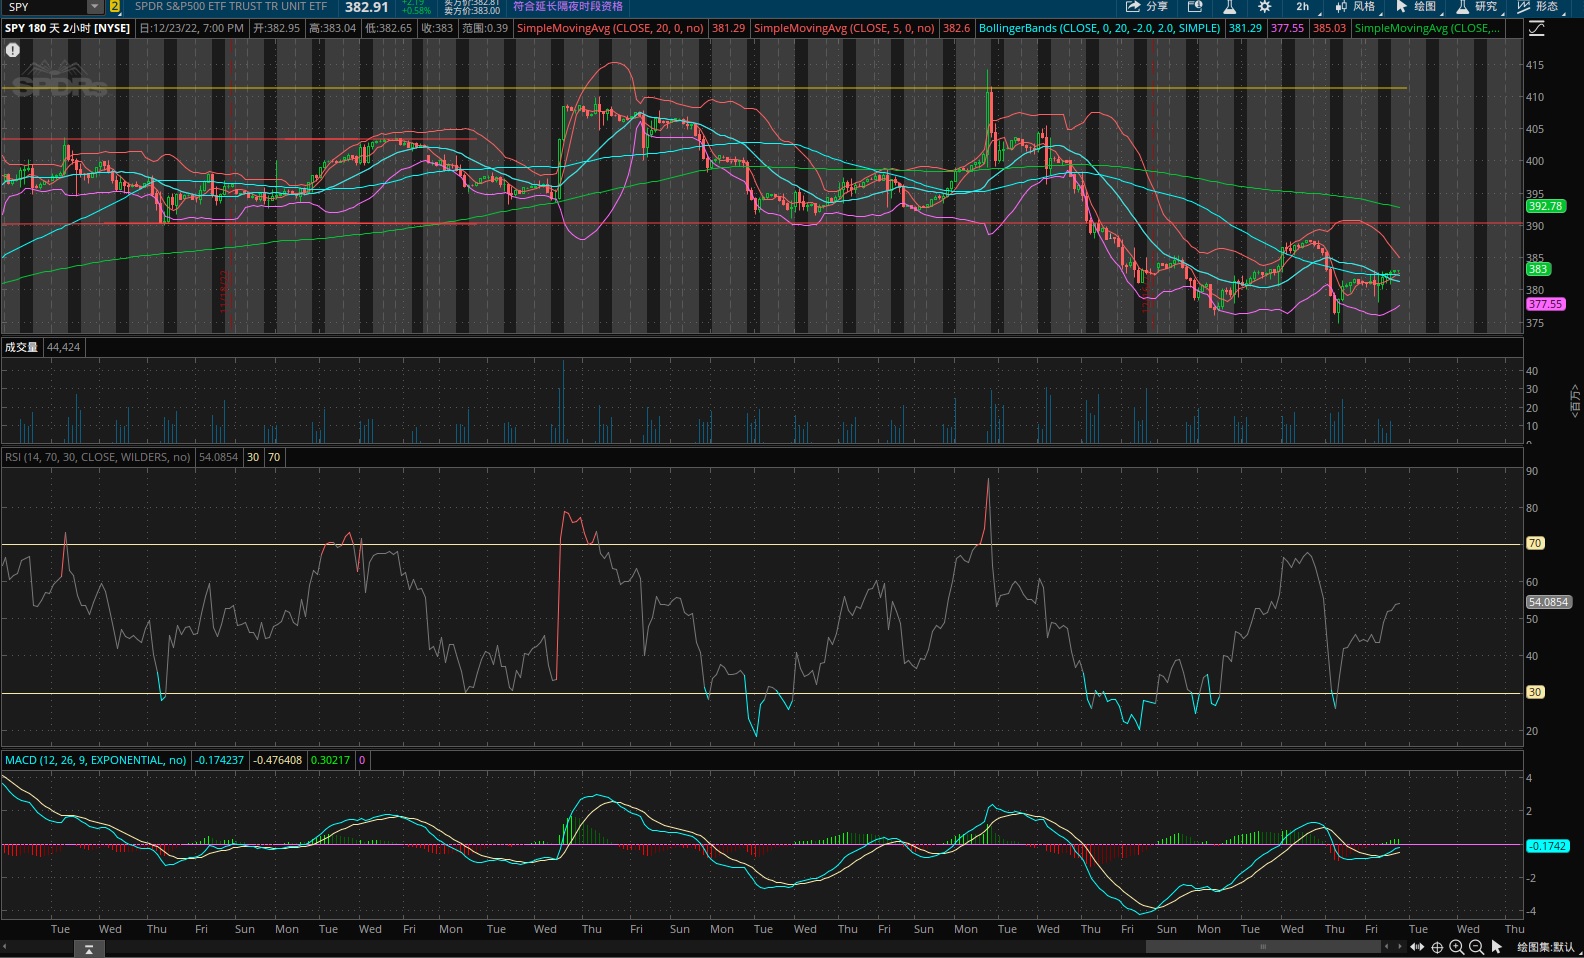
Task: Open the 绘图 drawing tools dropdown
Action: click(x=1416, y=7)
